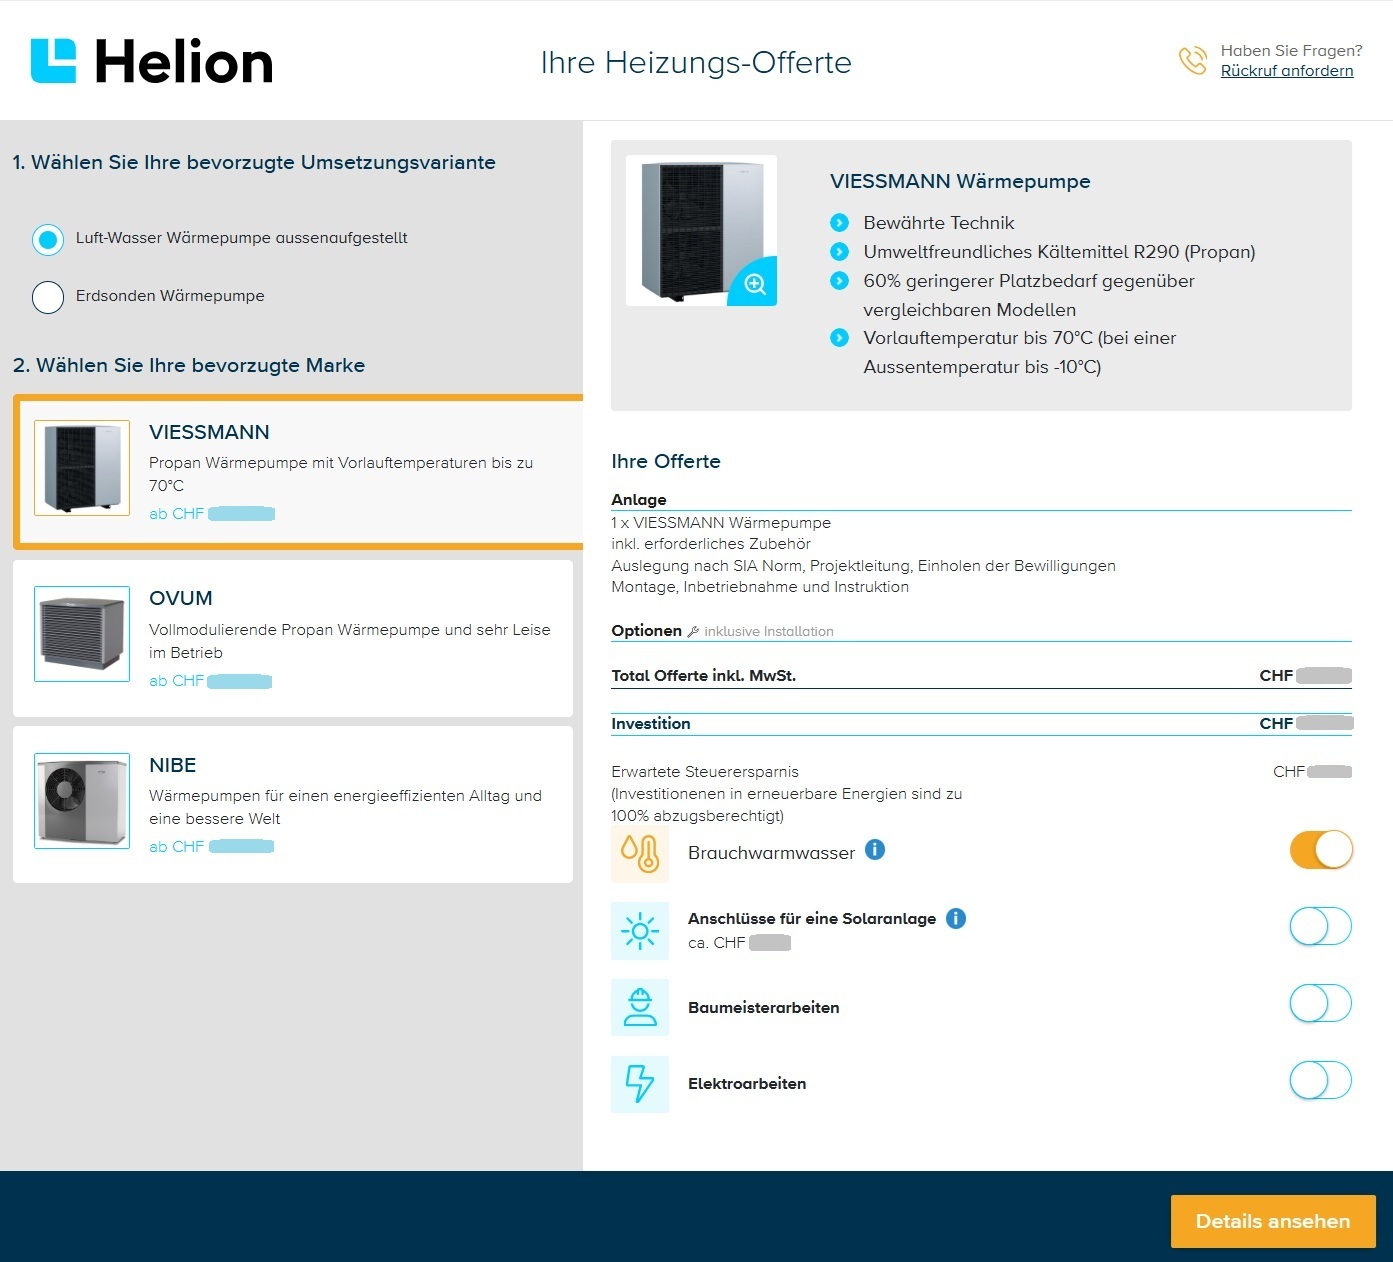Image resolution: width=1393 pixels, height=1262 pixels.
Task: Select Erdsonden Wärmepumpe radio option
Action: tap(48, 297)
